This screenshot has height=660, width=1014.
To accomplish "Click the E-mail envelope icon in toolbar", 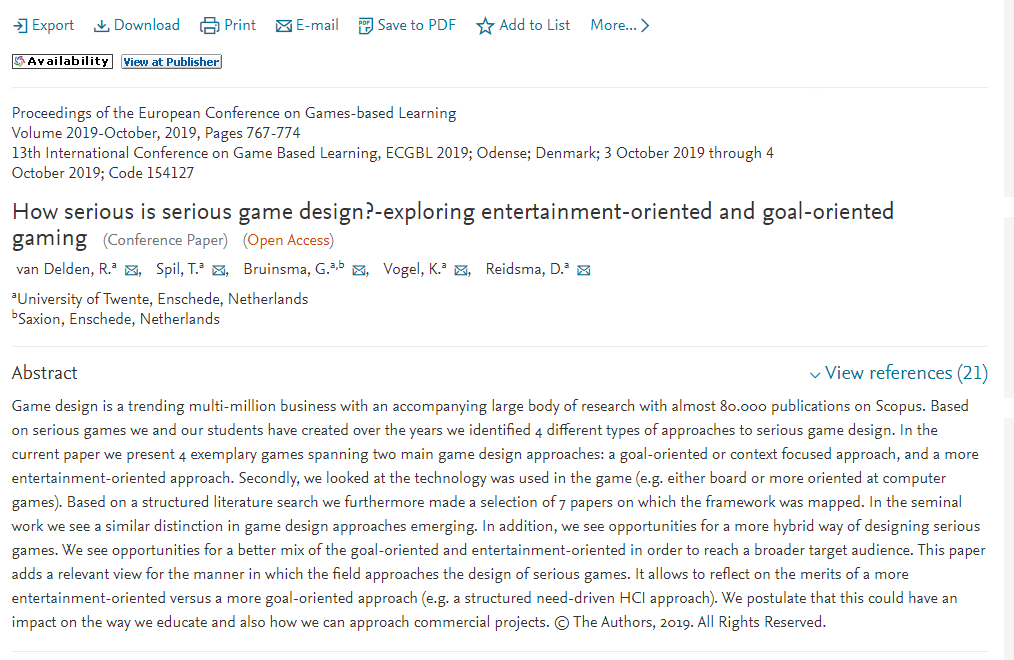I will click(284, 26).
